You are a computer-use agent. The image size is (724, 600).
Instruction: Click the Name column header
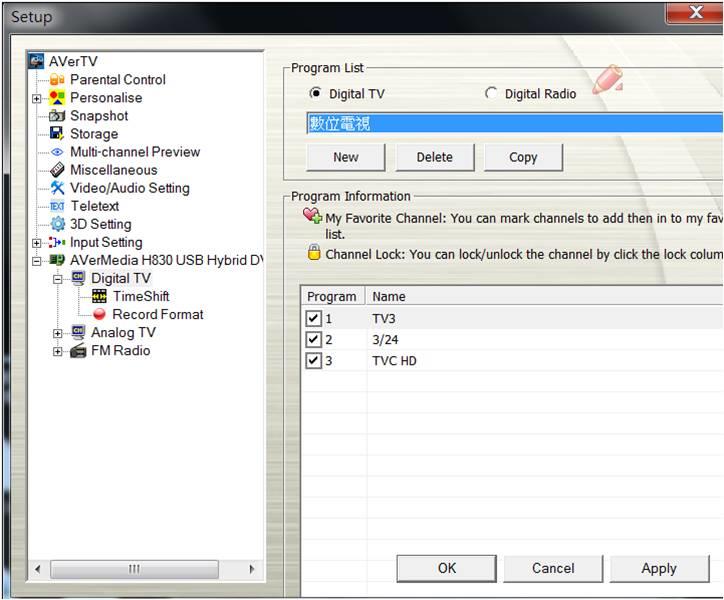tap(545, 296)
